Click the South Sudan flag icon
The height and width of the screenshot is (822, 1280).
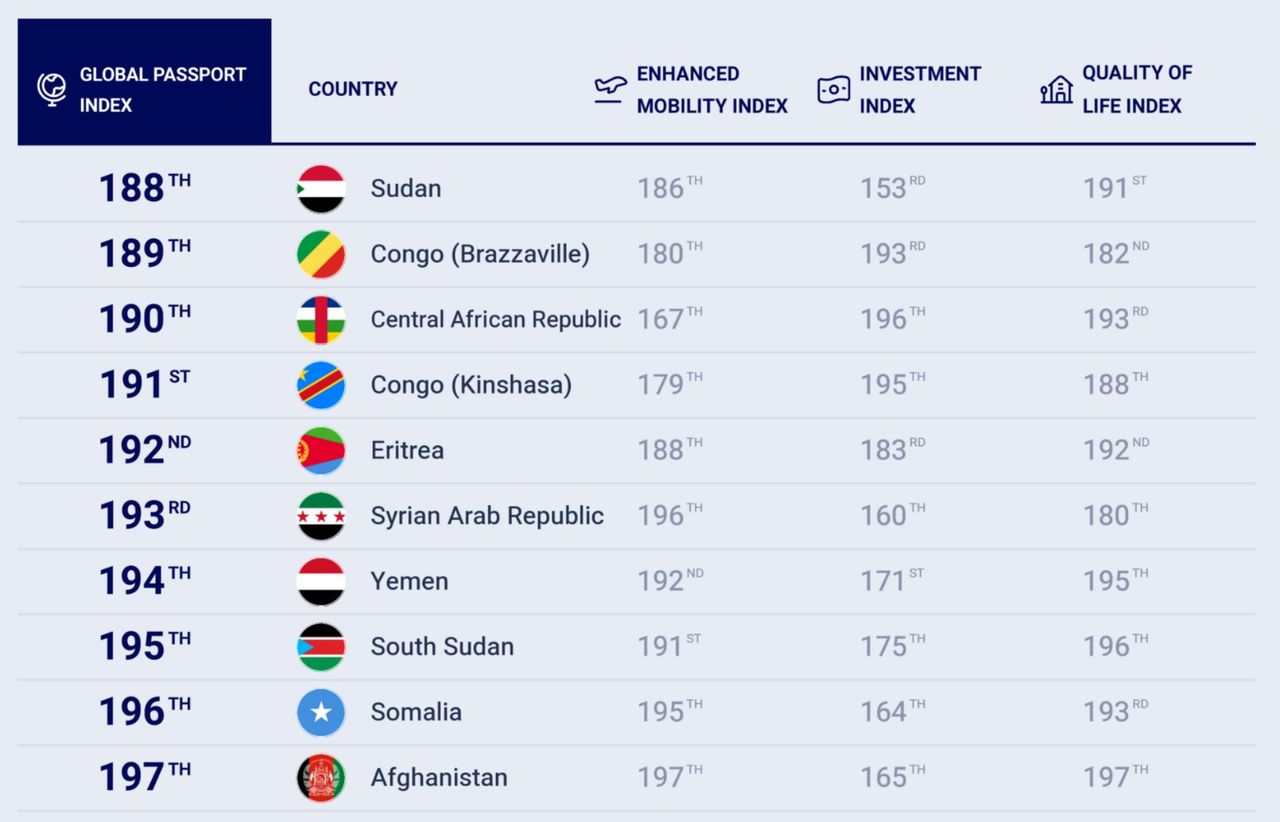pos(321,647)
